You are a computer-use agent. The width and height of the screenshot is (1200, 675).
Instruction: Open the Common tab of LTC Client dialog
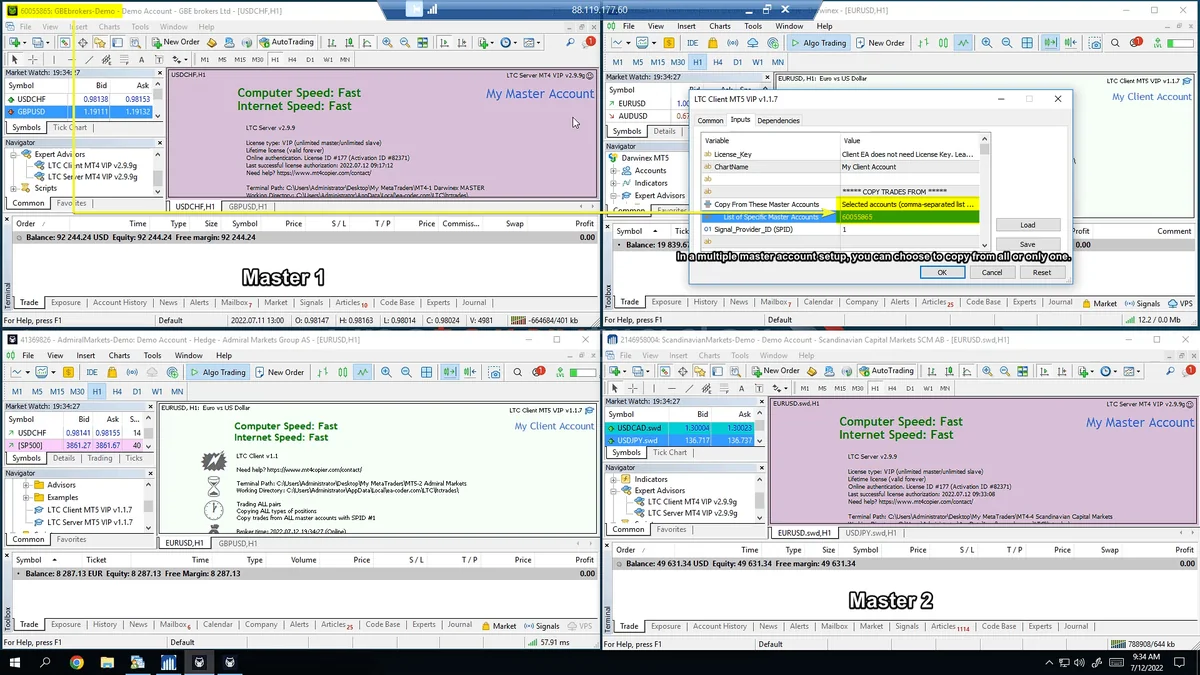click(710, 121)
